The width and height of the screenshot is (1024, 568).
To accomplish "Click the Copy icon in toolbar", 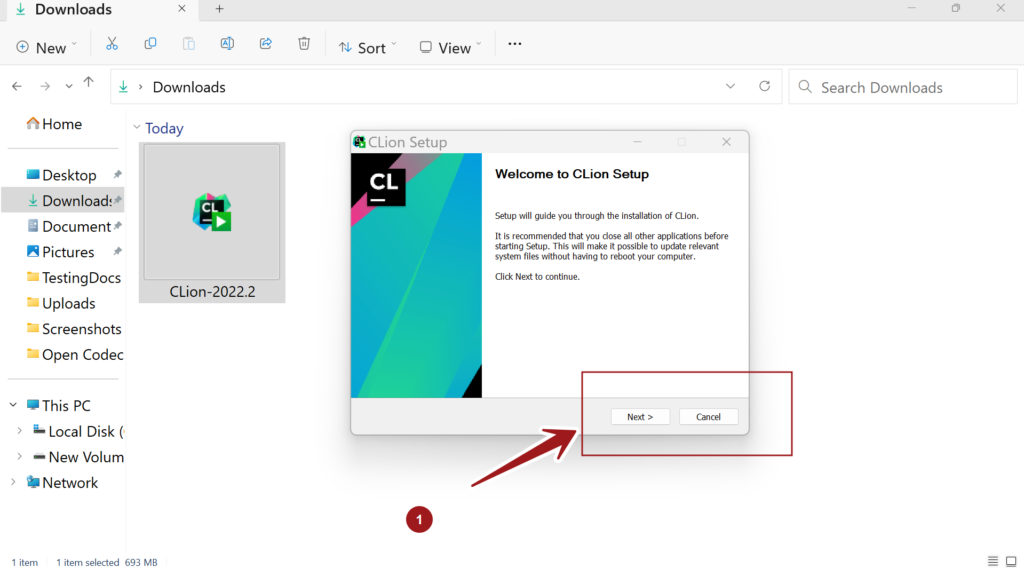I will [150, 45].
